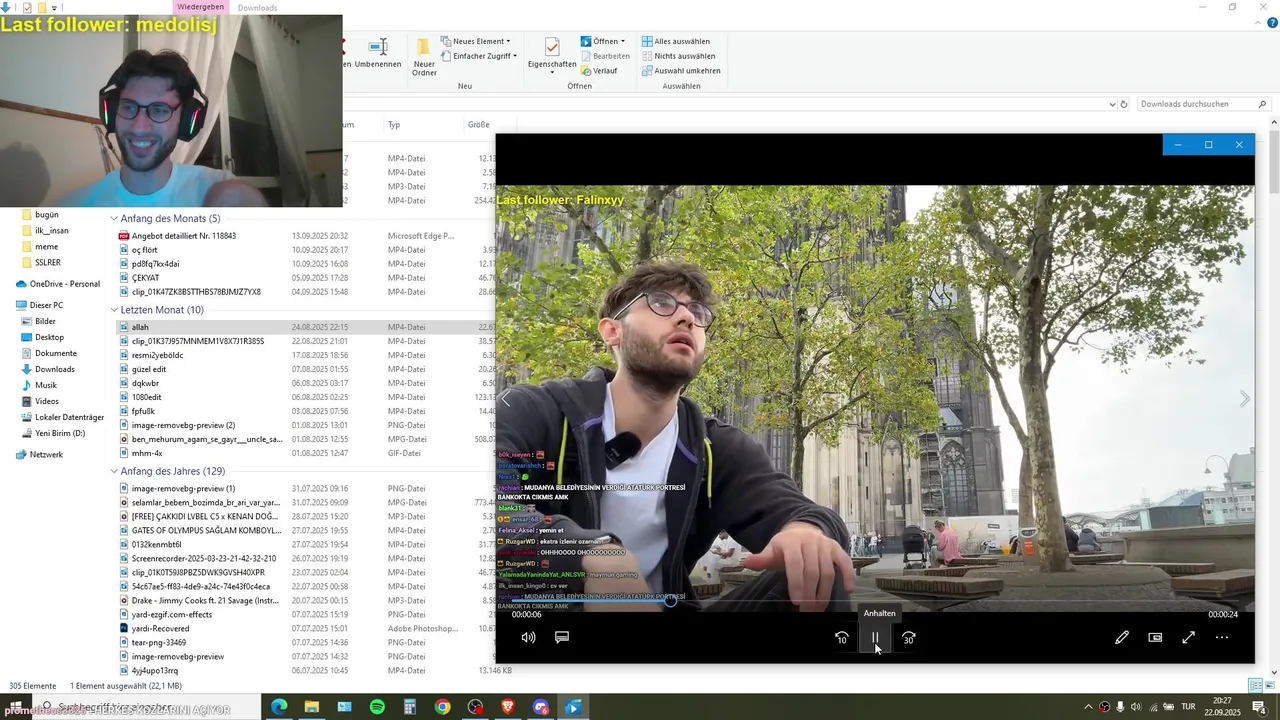This screenshot has height=720, width=1280.
Task: Expand the Öffnen dropdown in ribbon
Action: point(603,41)
